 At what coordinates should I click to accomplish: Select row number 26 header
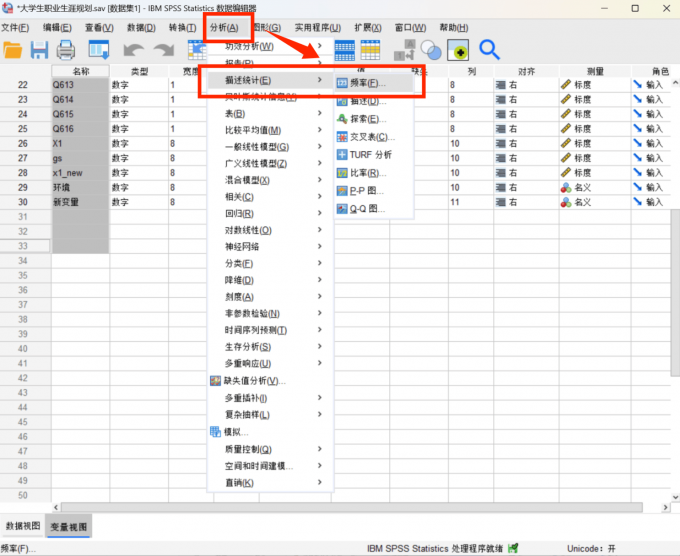(23, 143)
